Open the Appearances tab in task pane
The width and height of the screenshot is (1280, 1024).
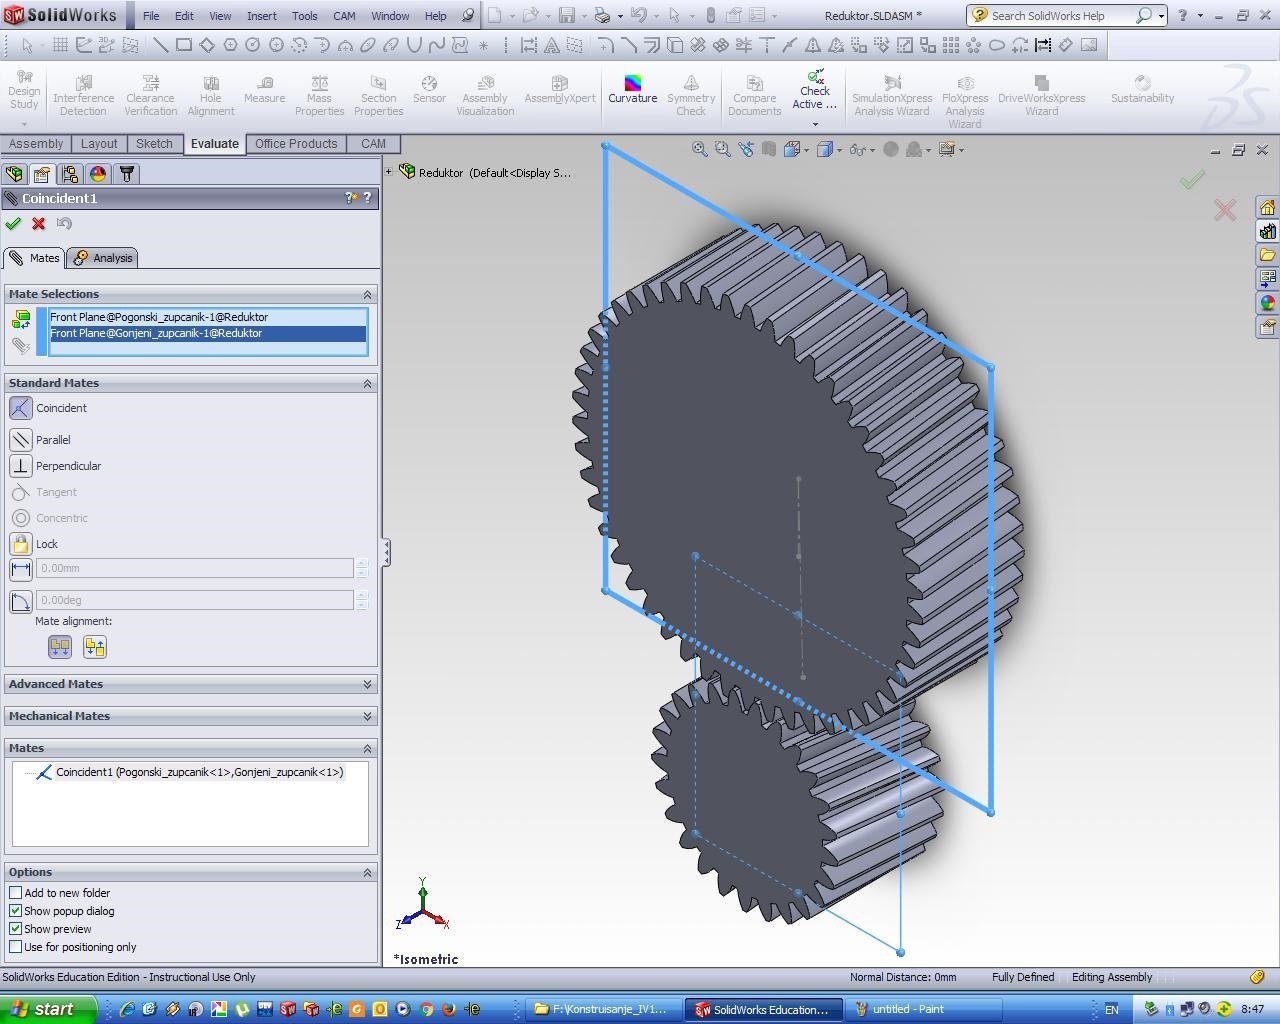click(x=1268, y=303)
